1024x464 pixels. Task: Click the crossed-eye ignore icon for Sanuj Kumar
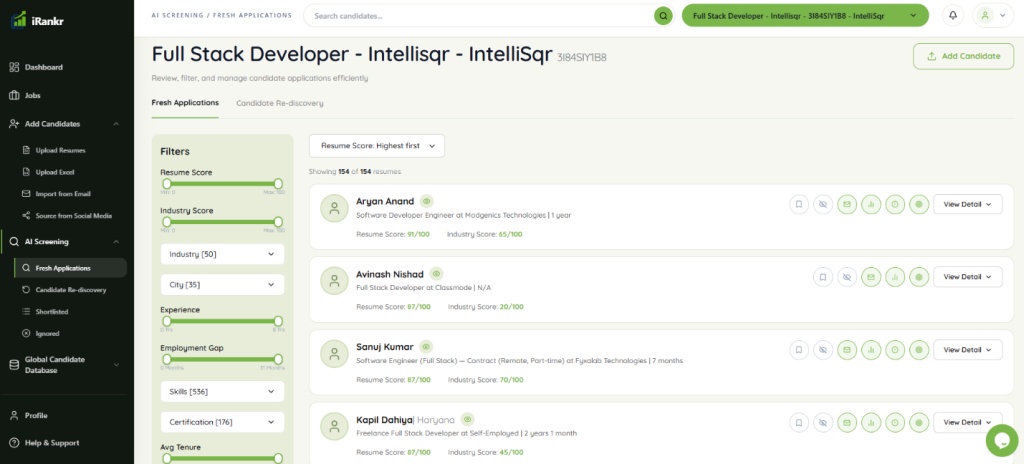coord(822,350)
